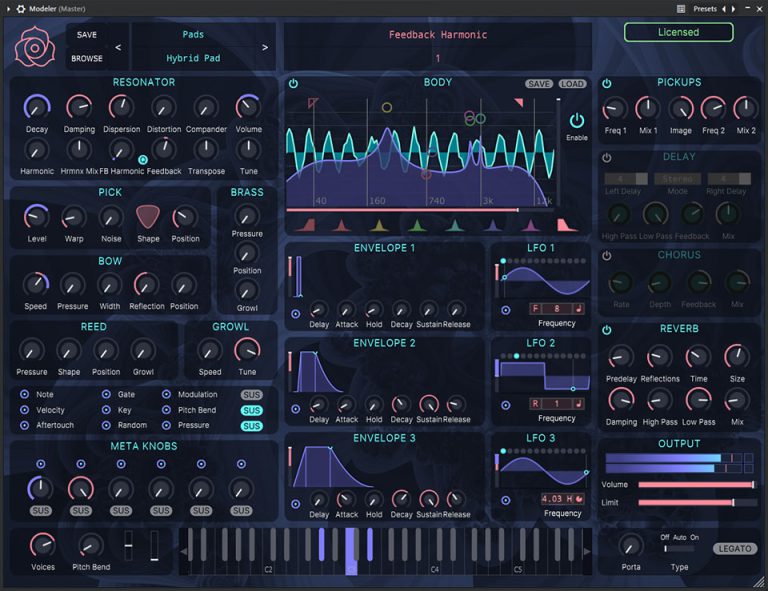The image size is (768, 591).
Task: Select the Pick Shape plectrum icon
Action: (147, 216)
